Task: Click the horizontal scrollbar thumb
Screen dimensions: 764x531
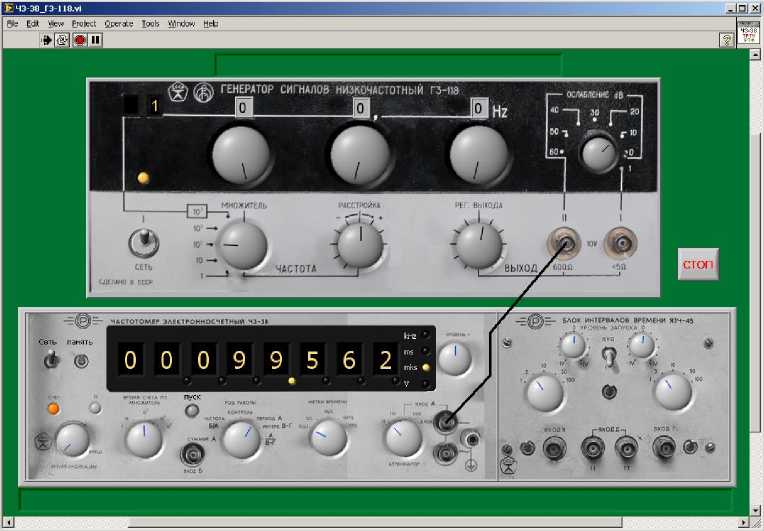Action: pyautogui.click(x=375, y=523)
